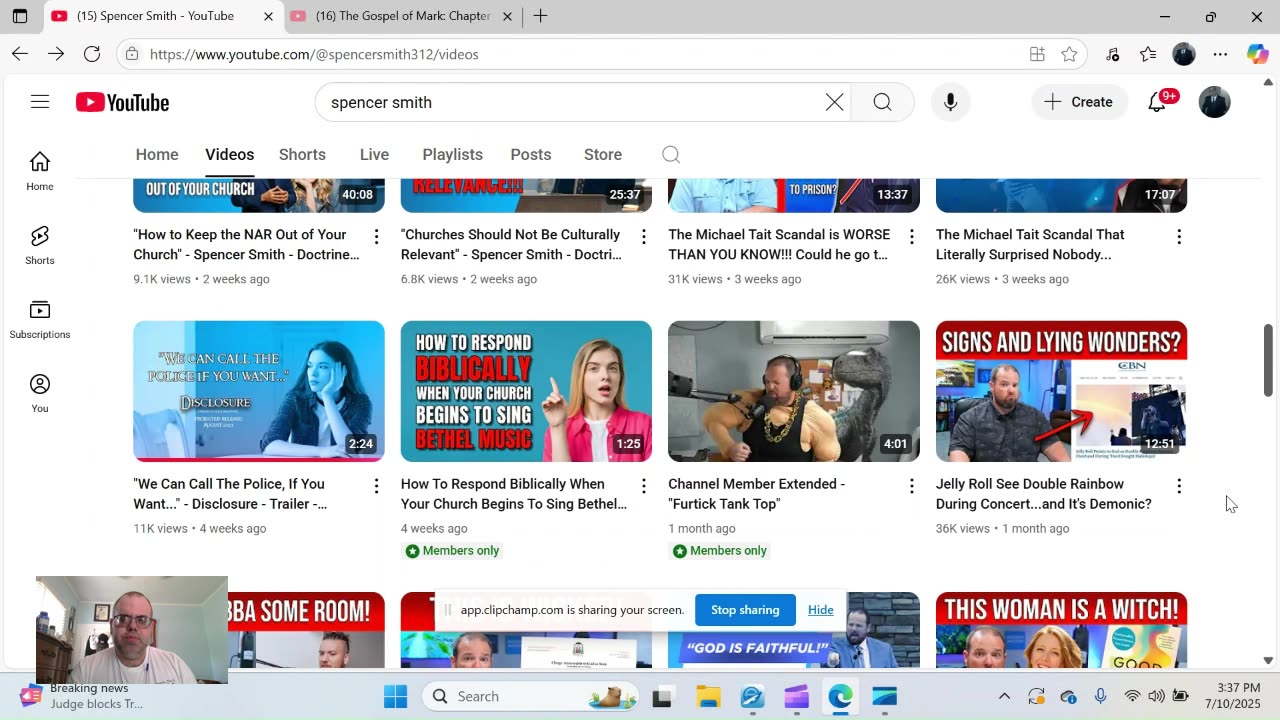The height and width of the screenshot is (720, 1280).
Task: Open taskbar volume control
Action: pos(1156,696)
